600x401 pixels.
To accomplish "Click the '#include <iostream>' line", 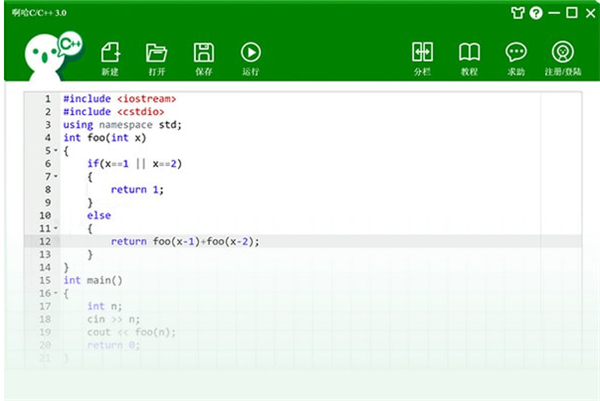I will click(119, 99).
